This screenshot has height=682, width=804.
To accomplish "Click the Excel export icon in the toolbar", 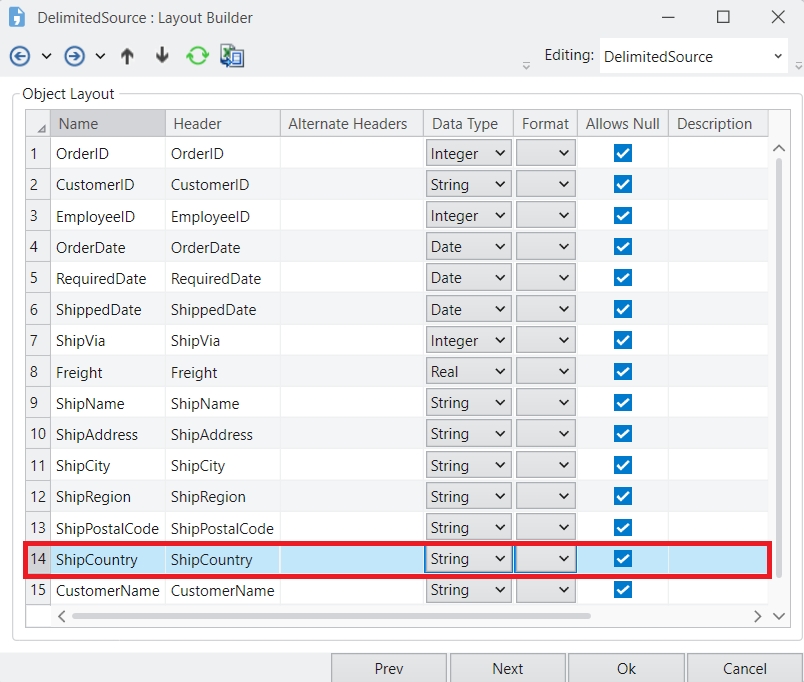I will (x=232, y=56).
